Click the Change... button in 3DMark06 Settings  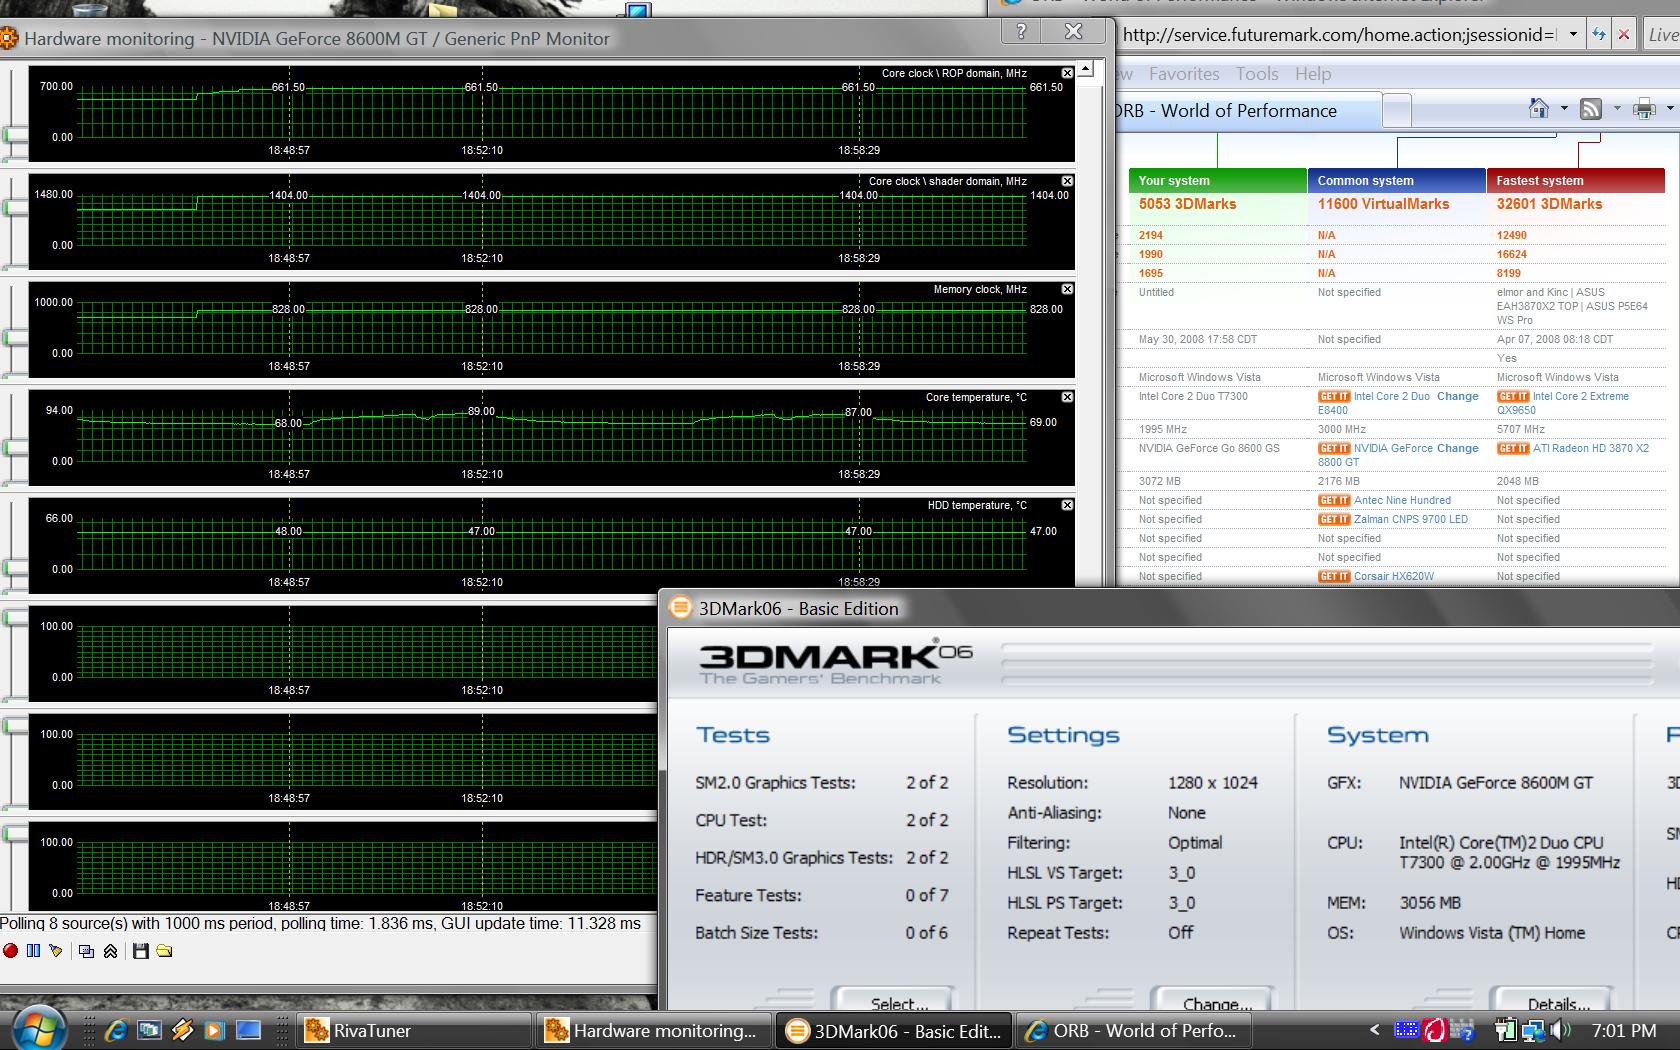coord(1211,1000)
